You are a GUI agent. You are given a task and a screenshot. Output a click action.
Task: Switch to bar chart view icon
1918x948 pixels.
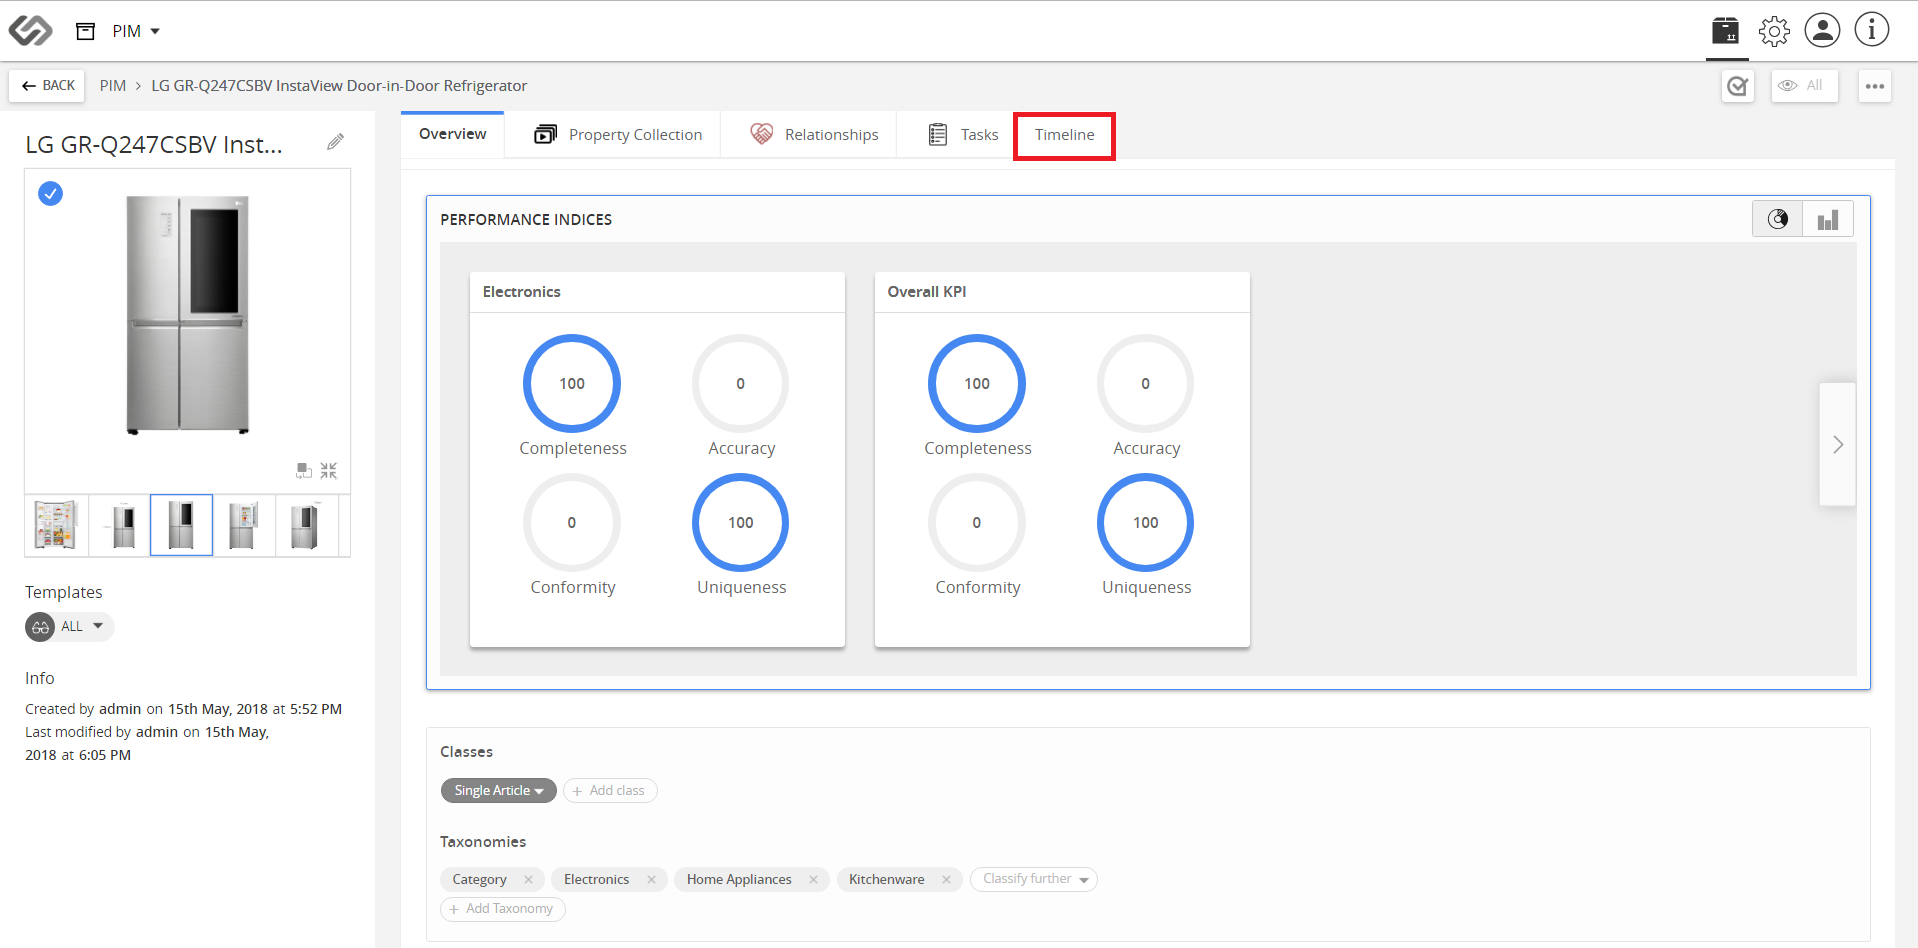tap(1828, 219)
